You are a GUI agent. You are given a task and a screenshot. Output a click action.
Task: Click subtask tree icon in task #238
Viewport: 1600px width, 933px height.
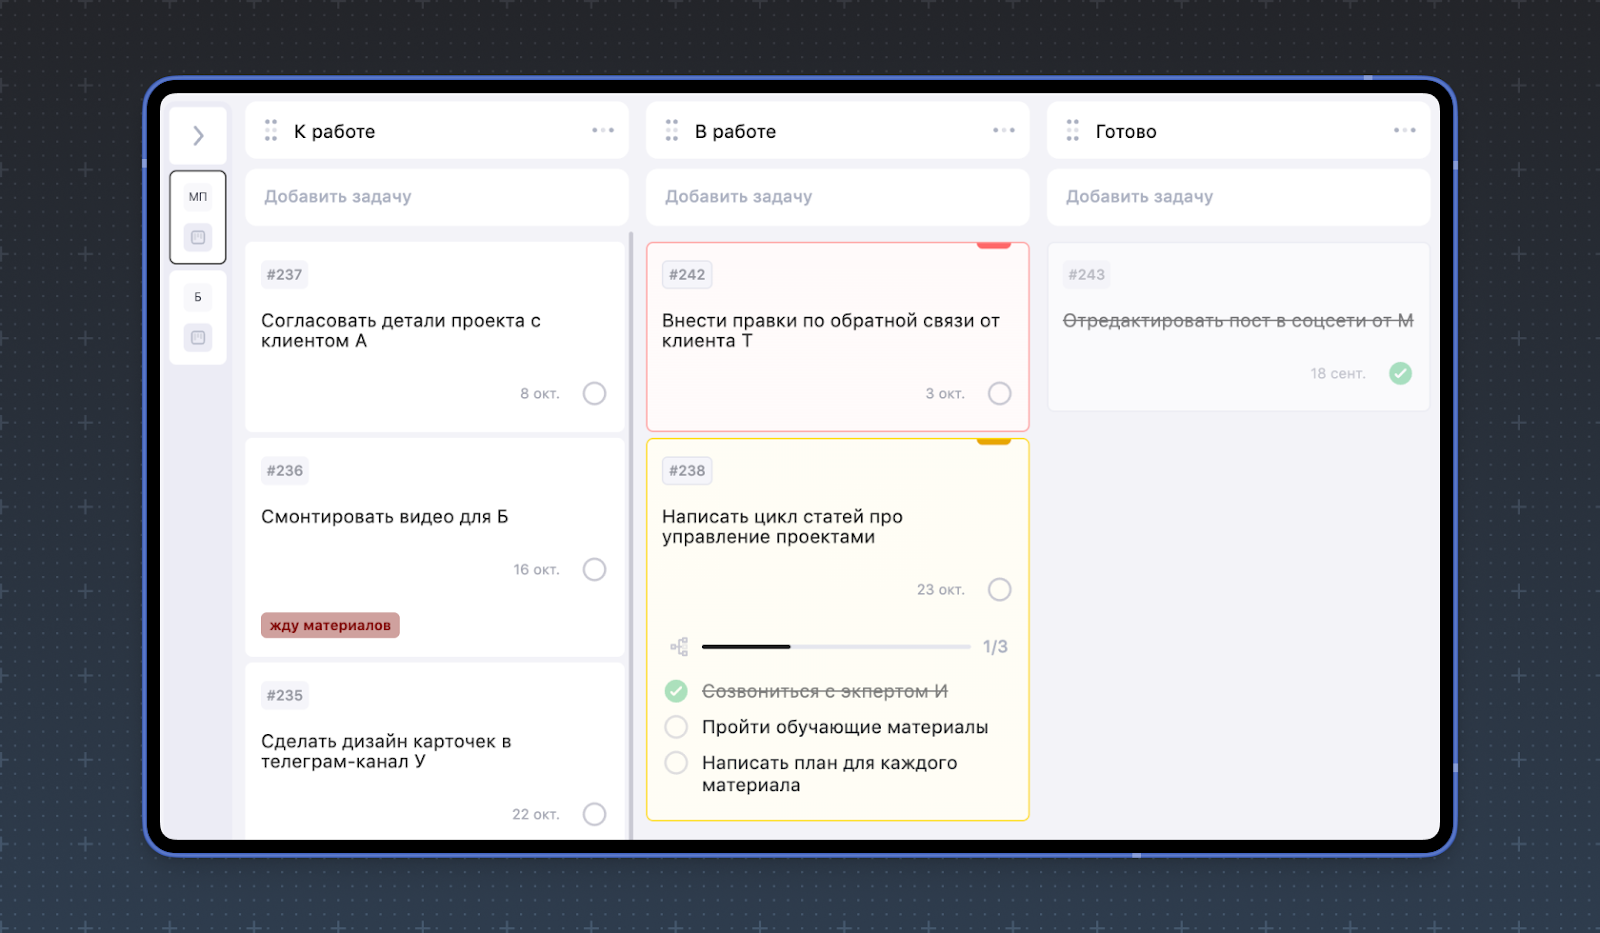coord(679,647)
